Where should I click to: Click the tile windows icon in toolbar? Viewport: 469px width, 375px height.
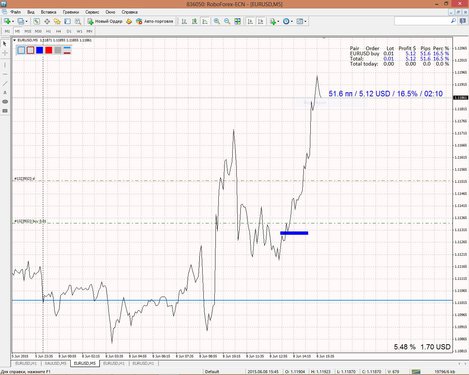tap(237, 21)
